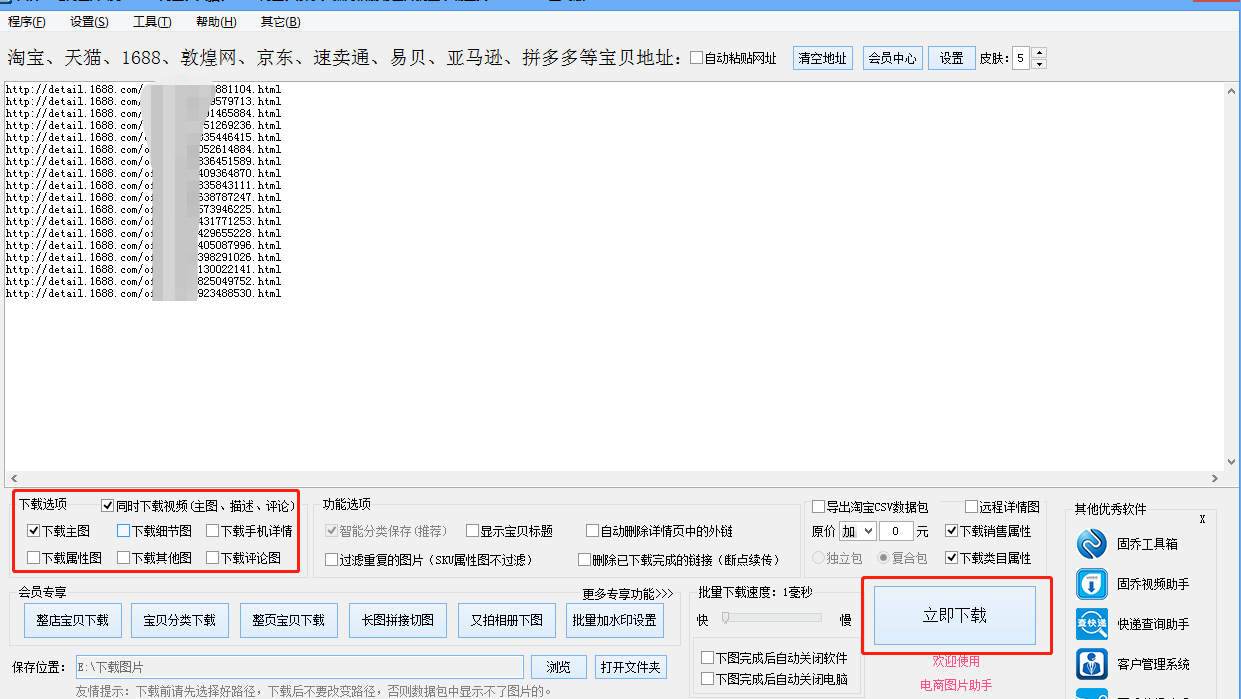Increase the 皮肤 skin number stepper
1241x699 pixels.
tap(1037, 53)
